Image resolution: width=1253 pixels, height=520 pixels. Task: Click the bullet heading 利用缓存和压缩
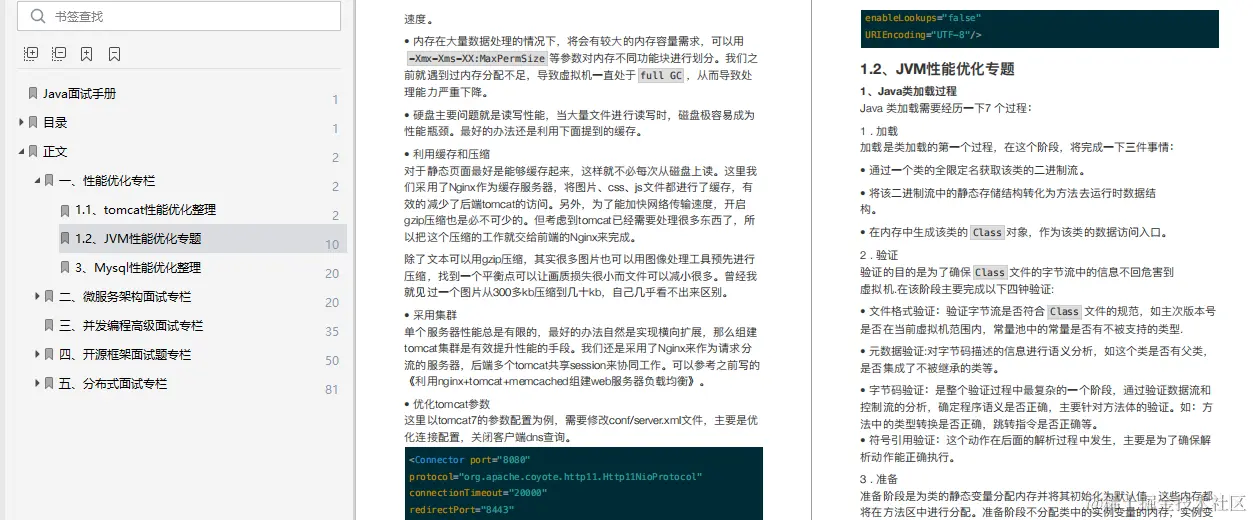tap(451, 155)
